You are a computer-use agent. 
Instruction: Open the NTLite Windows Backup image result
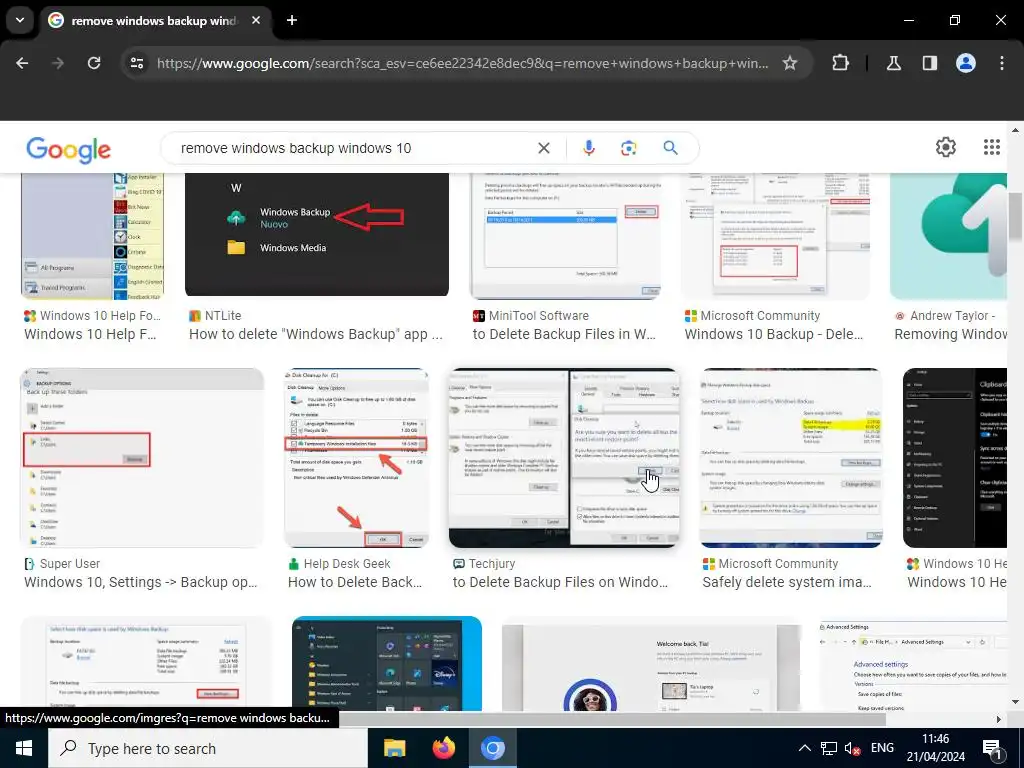coord(317,234)
